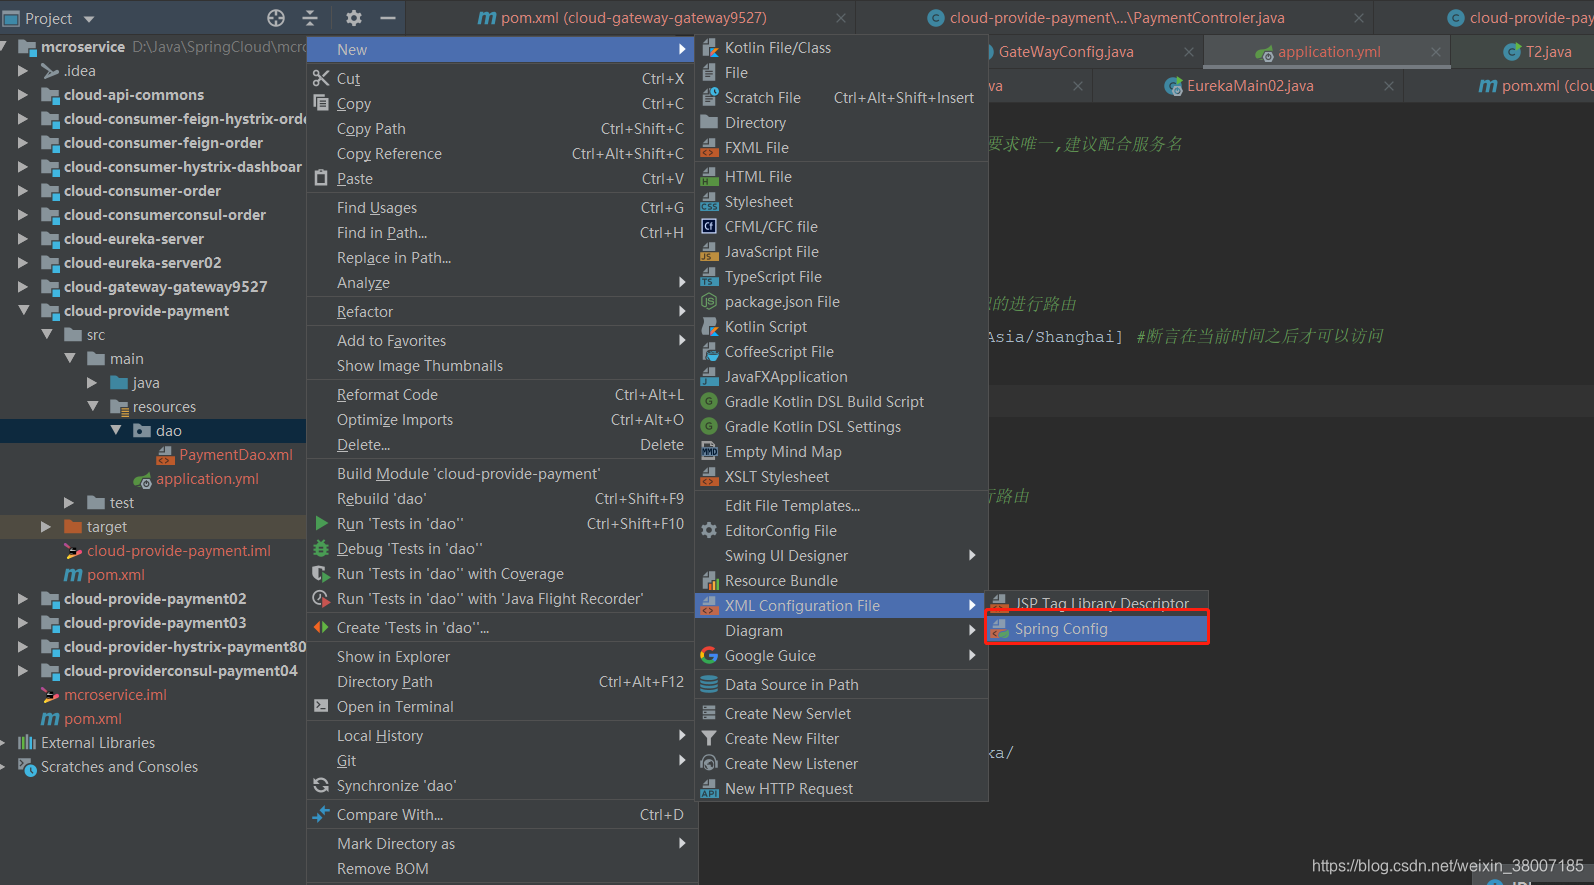Click the Empty Mind Map icon
The width and height of the screenshot is (1594, 885).
(x=710, y=451)
